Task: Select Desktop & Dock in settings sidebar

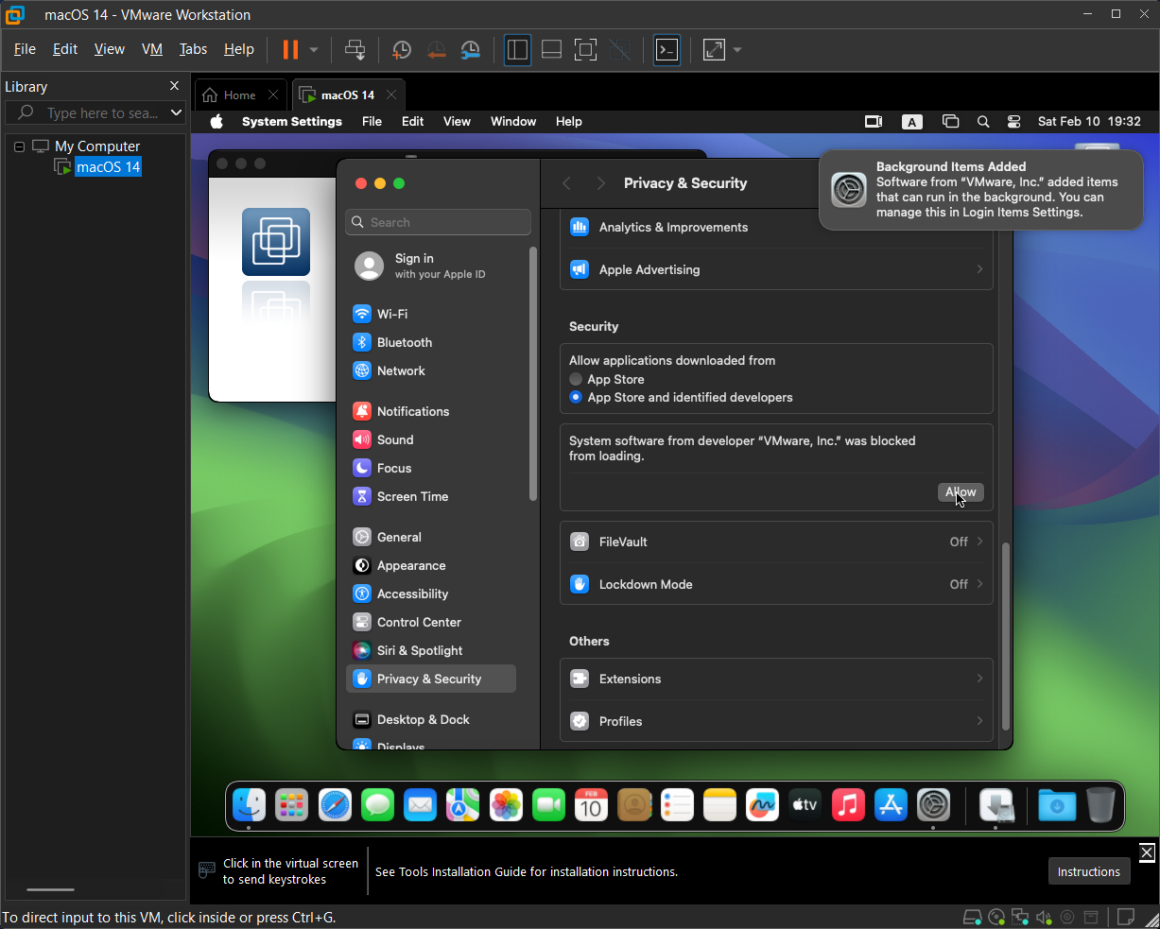Action: point(431,720)
